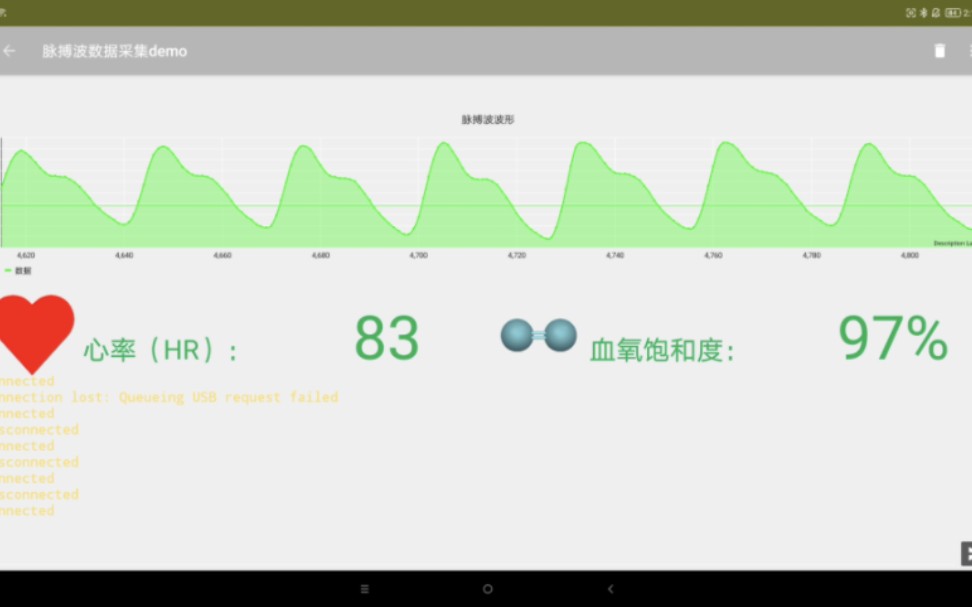Tap the 4,700 mark on the waveform axis
This screenshot has height=607, width=972.
(x=420, y=255)
